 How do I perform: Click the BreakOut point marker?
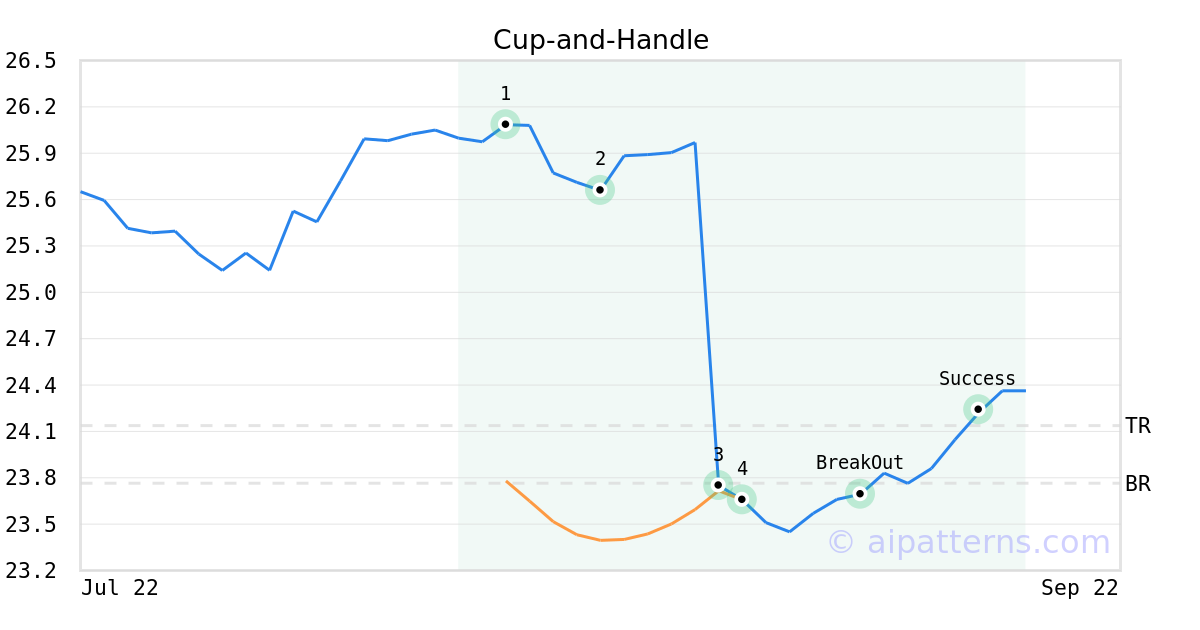click(860, 493)
